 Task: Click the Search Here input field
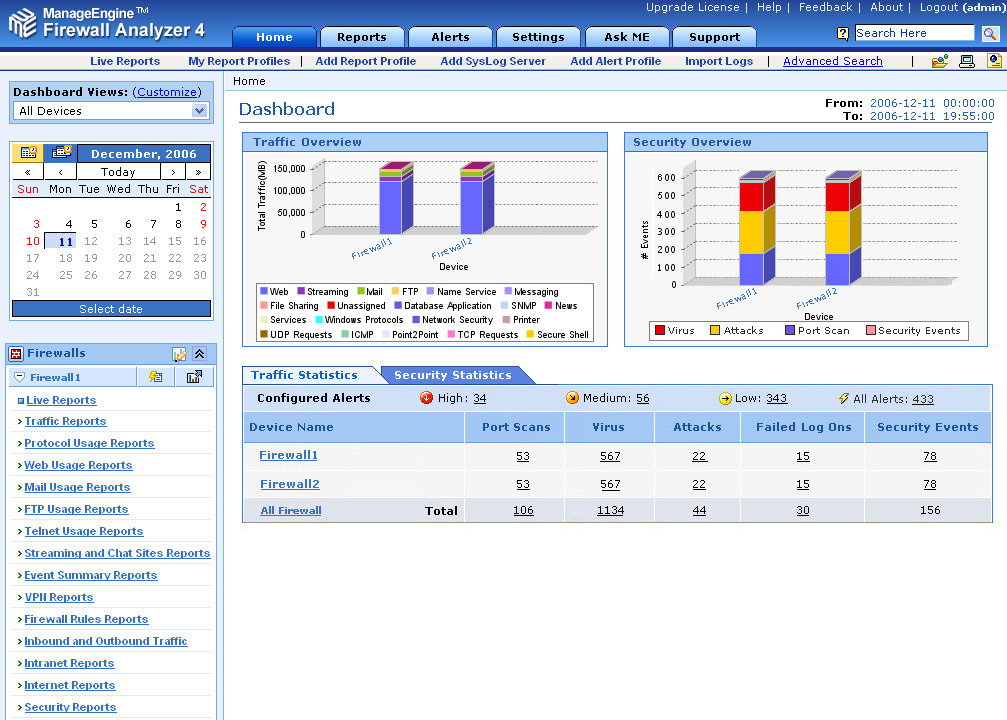tap(915, 33)
